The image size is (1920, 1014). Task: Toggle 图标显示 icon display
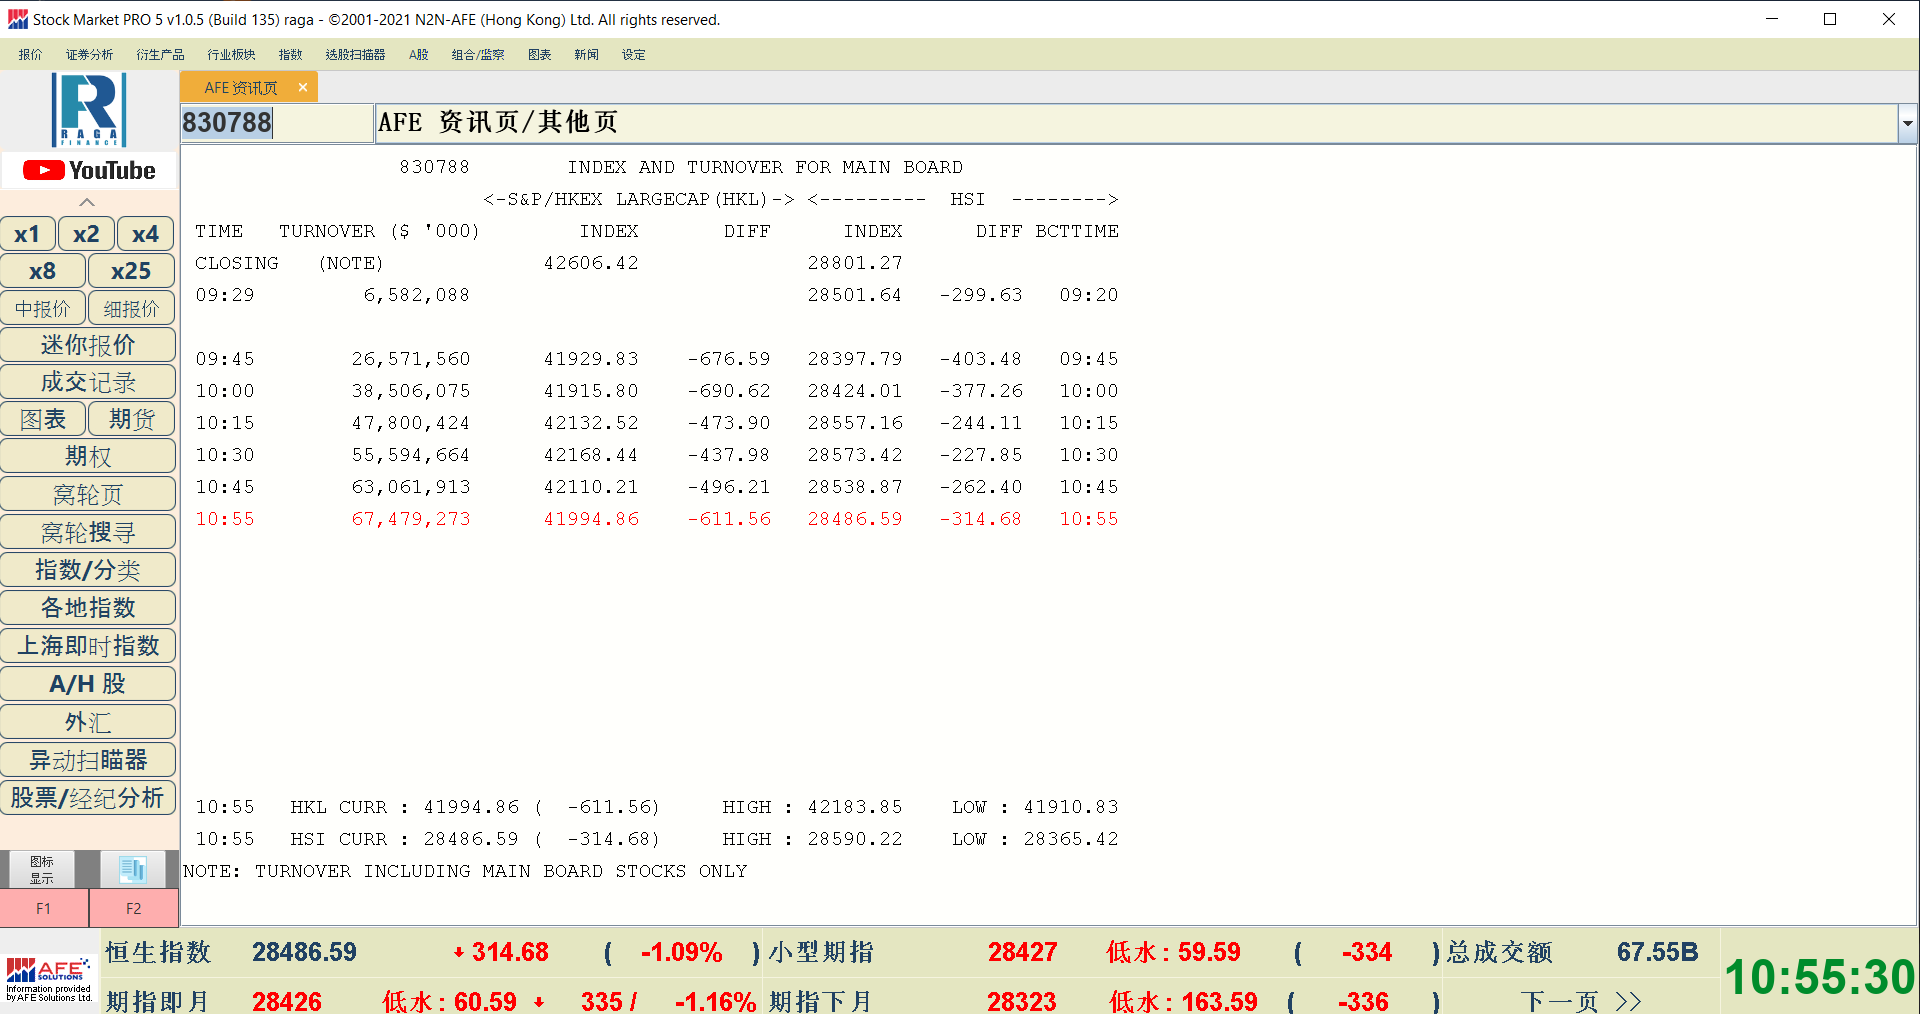[41, 869]
